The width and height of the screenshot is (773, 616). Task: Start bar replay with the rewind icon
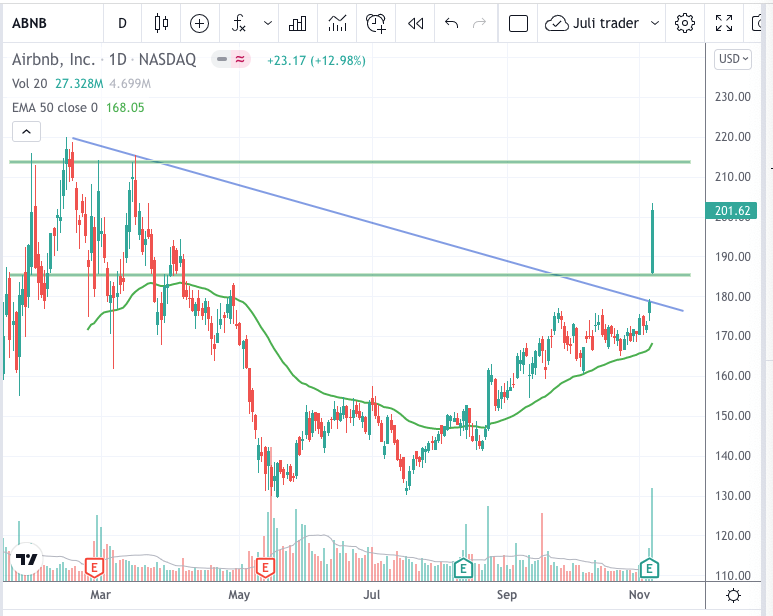(x=415, y=23)
